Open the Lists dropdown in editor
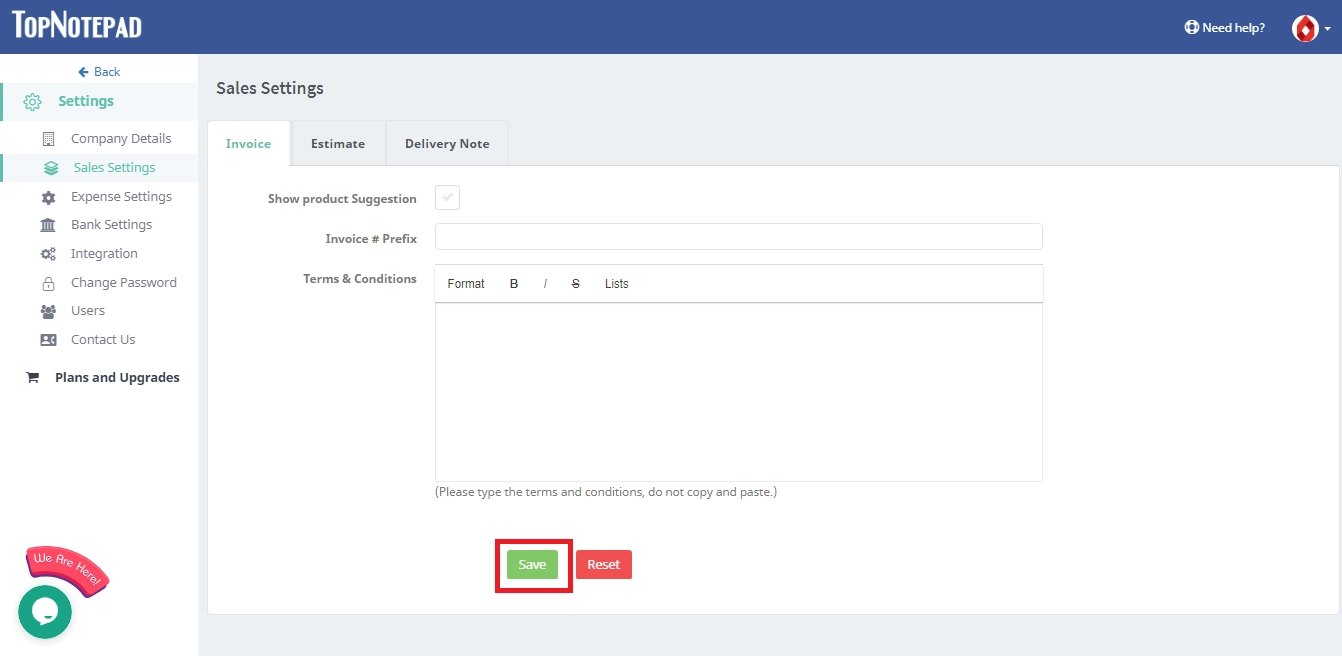 [617, 284]
